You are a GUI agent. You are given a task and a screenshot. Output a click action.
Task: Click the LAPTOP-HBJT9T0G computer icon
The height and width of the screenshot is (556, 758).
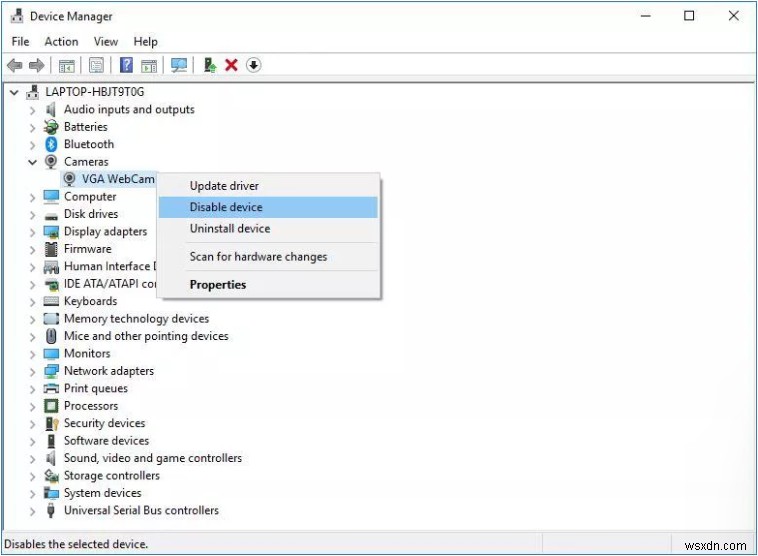[x=33, y=91]
